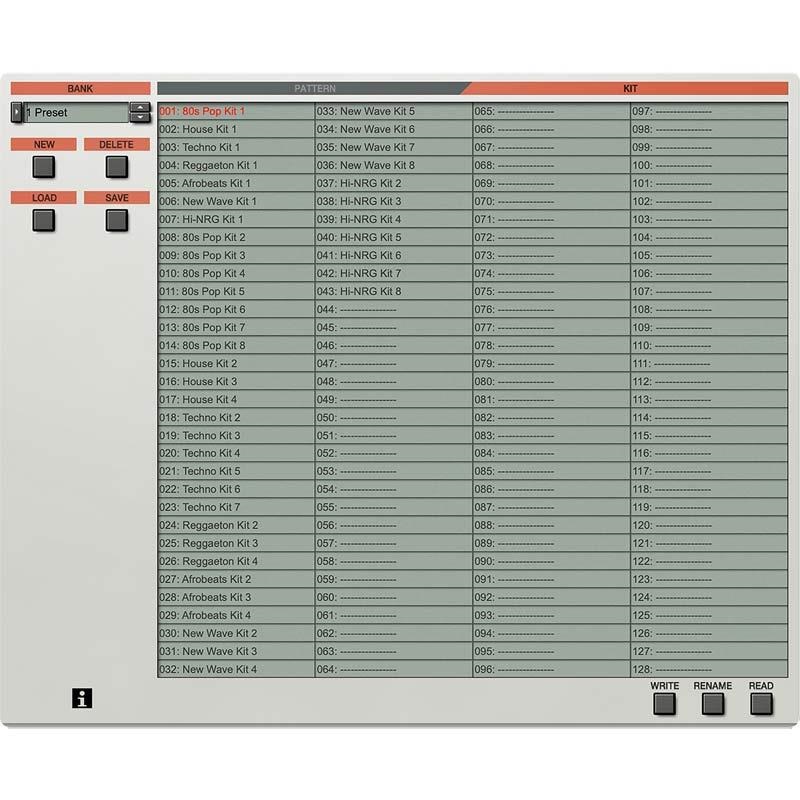Switch to the PATTERN tab

313,88
